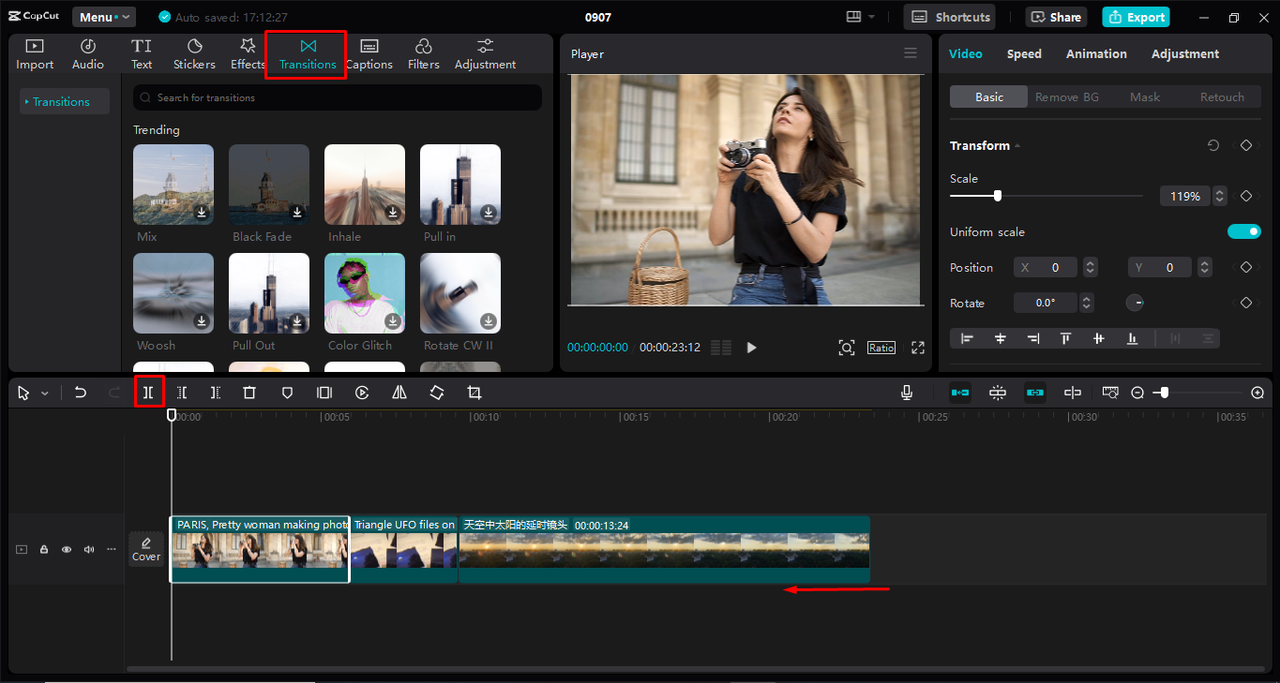Click the Reverse playback icon
The height and width of the screenshot is (683, 1280).
[362, 393]
